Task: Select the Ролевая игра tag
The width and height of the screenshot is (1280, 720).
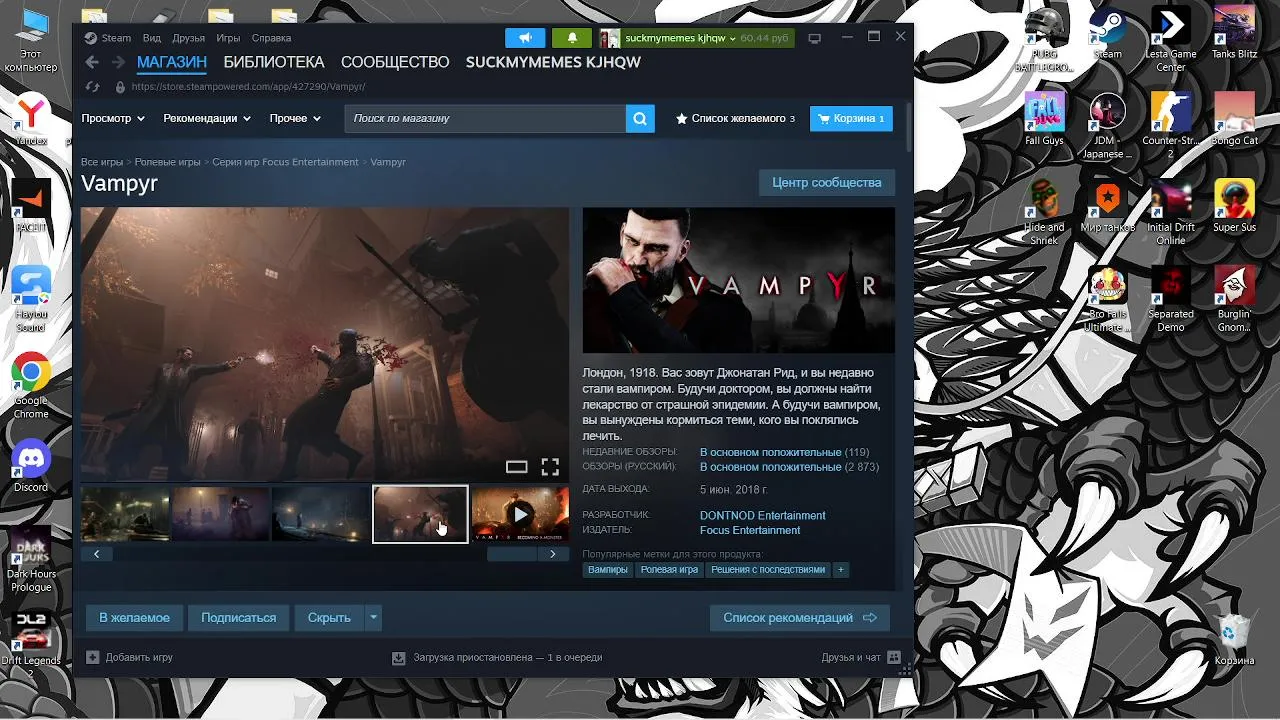Action: pos(669,570)
